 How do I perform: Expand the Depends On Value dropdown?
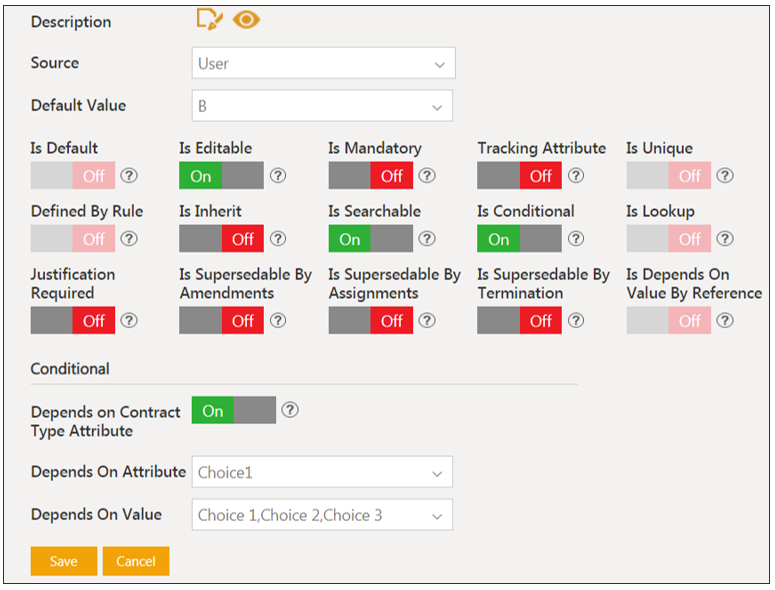(x=322, y=515)
